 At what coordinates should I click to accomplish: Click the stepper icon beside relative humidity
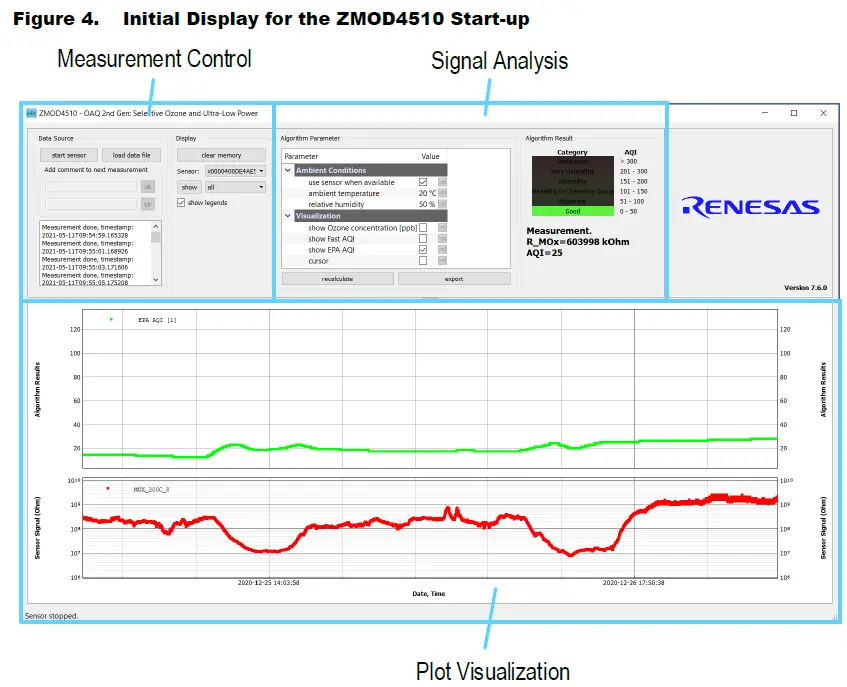tap(443, 202)
